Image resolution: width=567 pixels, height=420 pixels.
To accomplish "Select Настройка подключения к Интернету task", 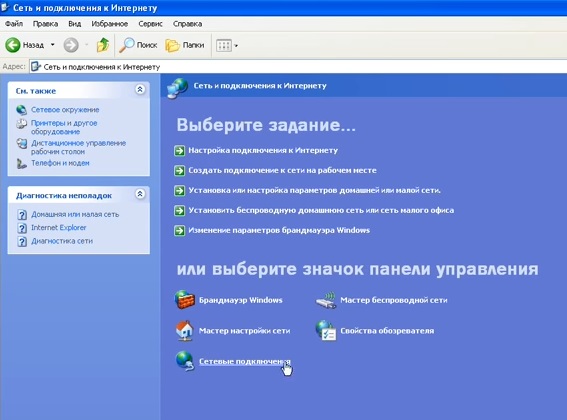I will point(263,150).
